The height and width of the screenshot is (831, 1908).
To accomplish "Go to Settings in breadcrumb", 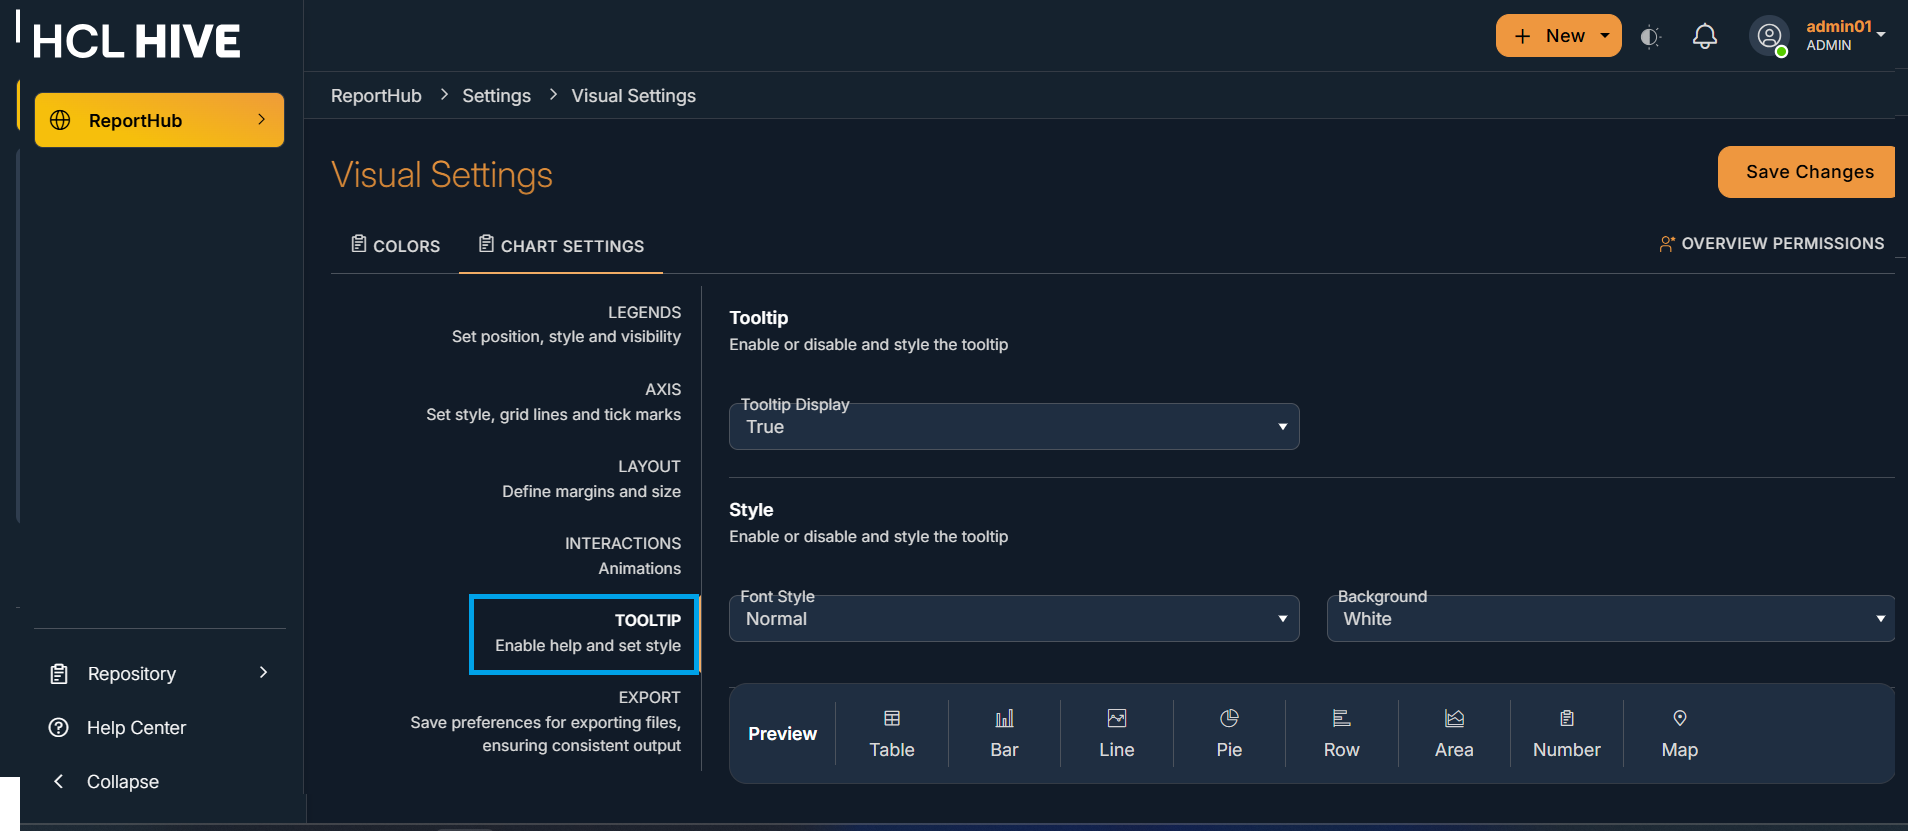I will pos(496,96).
